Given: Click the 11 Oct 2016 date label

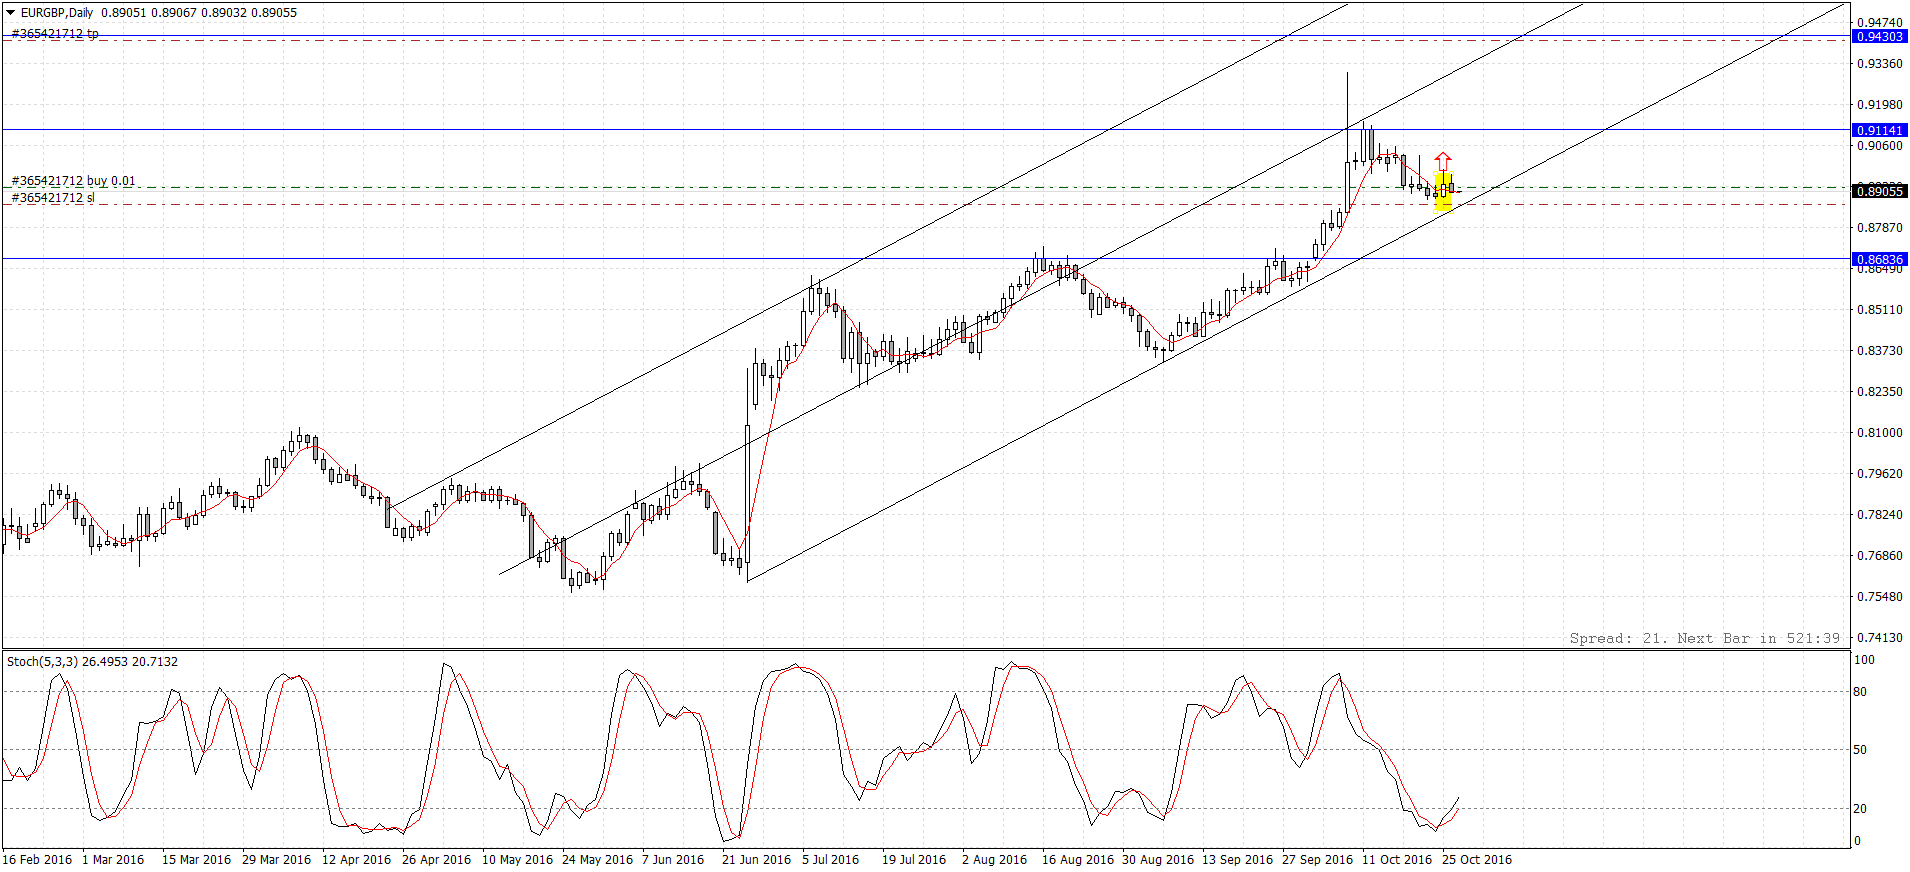Looking at the screenshot, I should 1396,860.
